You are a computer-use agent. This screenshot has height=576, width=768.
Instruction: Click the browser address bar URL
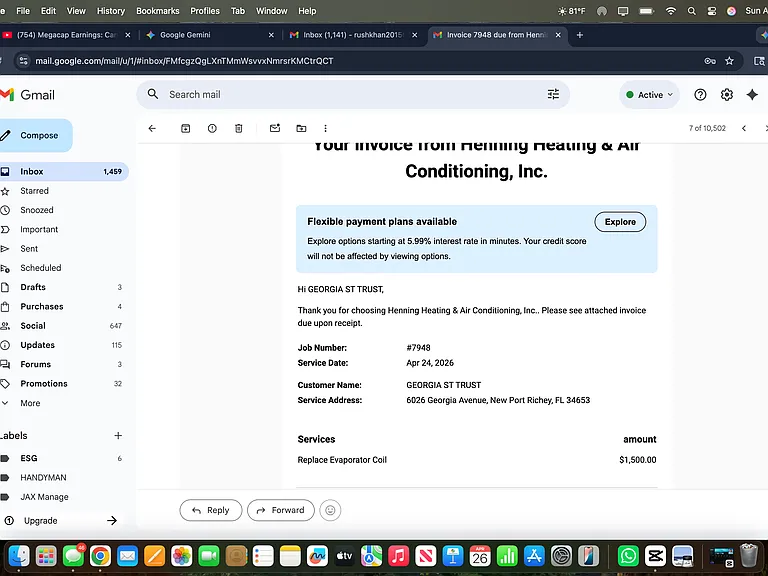point(184,61)
